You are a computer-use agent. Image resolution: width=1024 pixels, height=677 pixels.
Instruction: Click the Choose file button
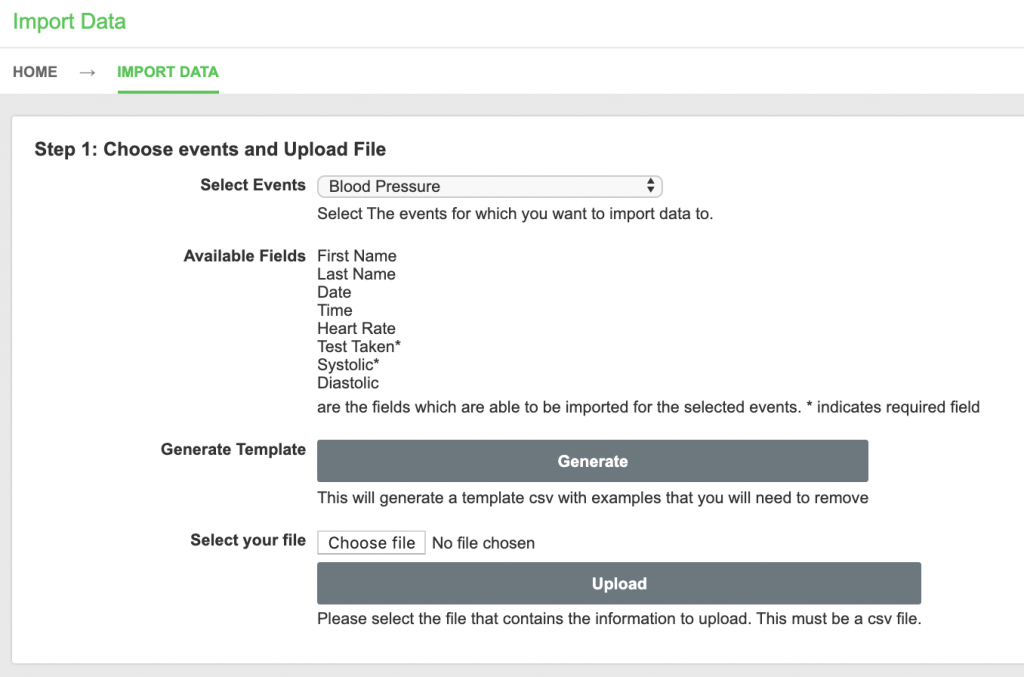pyautogui.click(x=372, y=543)
